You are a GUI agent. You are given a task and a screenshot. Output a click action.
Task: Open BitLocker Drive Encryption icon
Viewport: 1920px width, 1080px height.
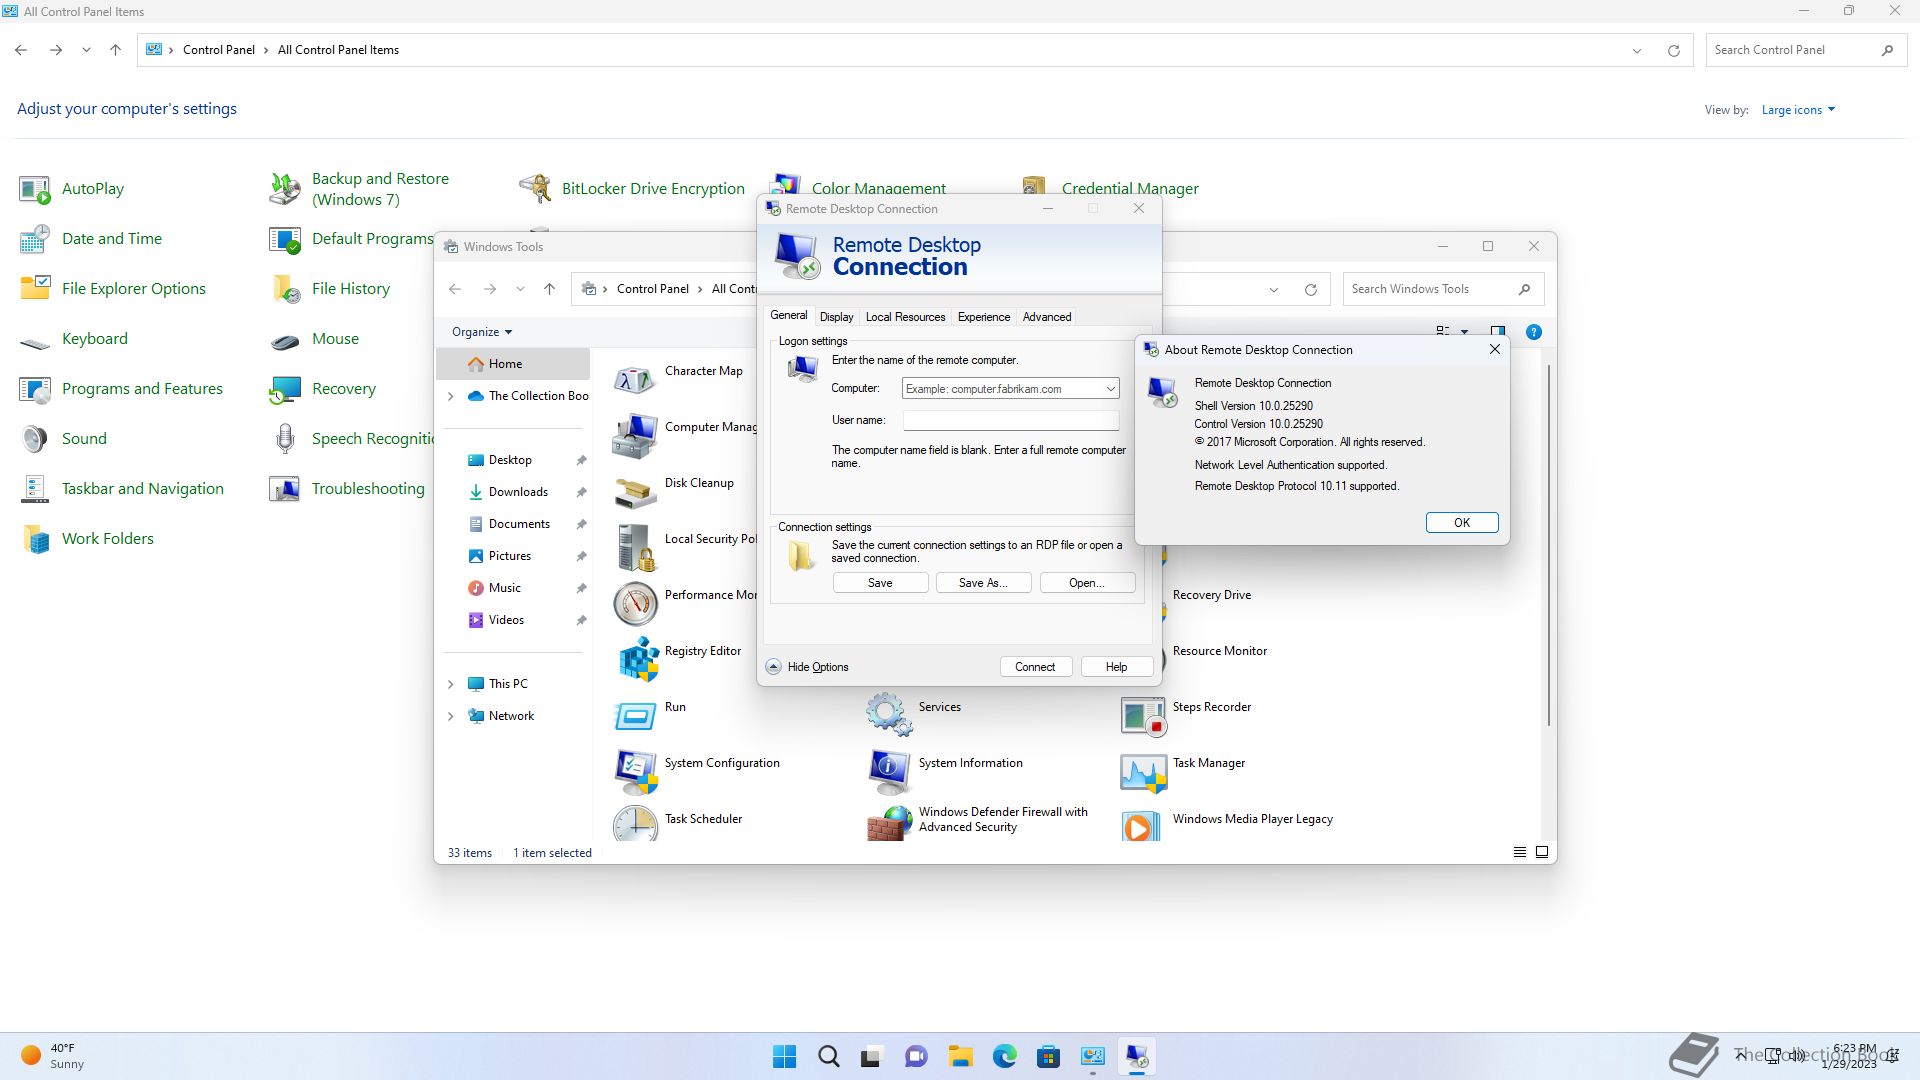point(535,189)
